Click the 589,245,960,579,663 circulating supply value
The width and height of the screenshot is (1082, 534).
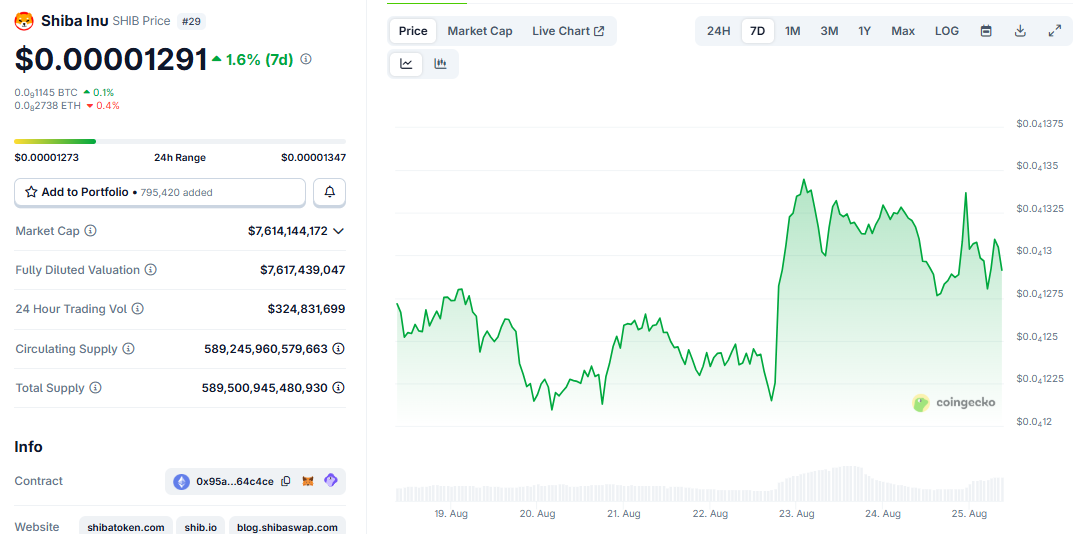coord(266,349)
